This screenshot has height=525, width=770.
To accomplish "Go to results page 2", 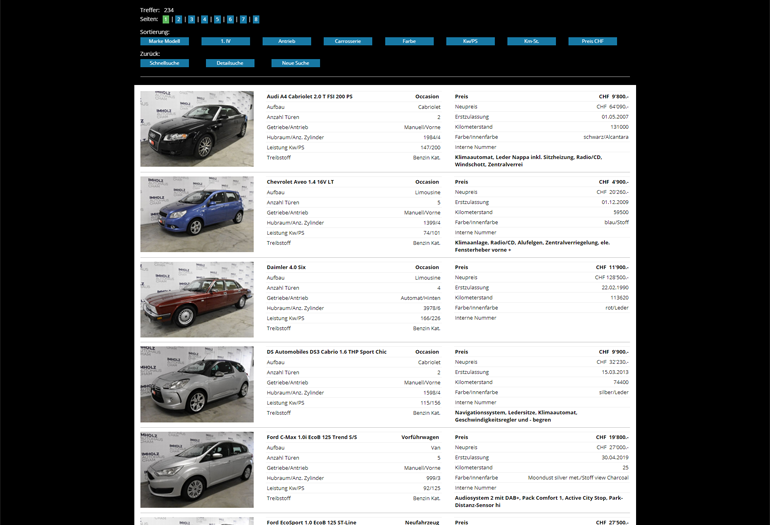I will tap(179, 19).
